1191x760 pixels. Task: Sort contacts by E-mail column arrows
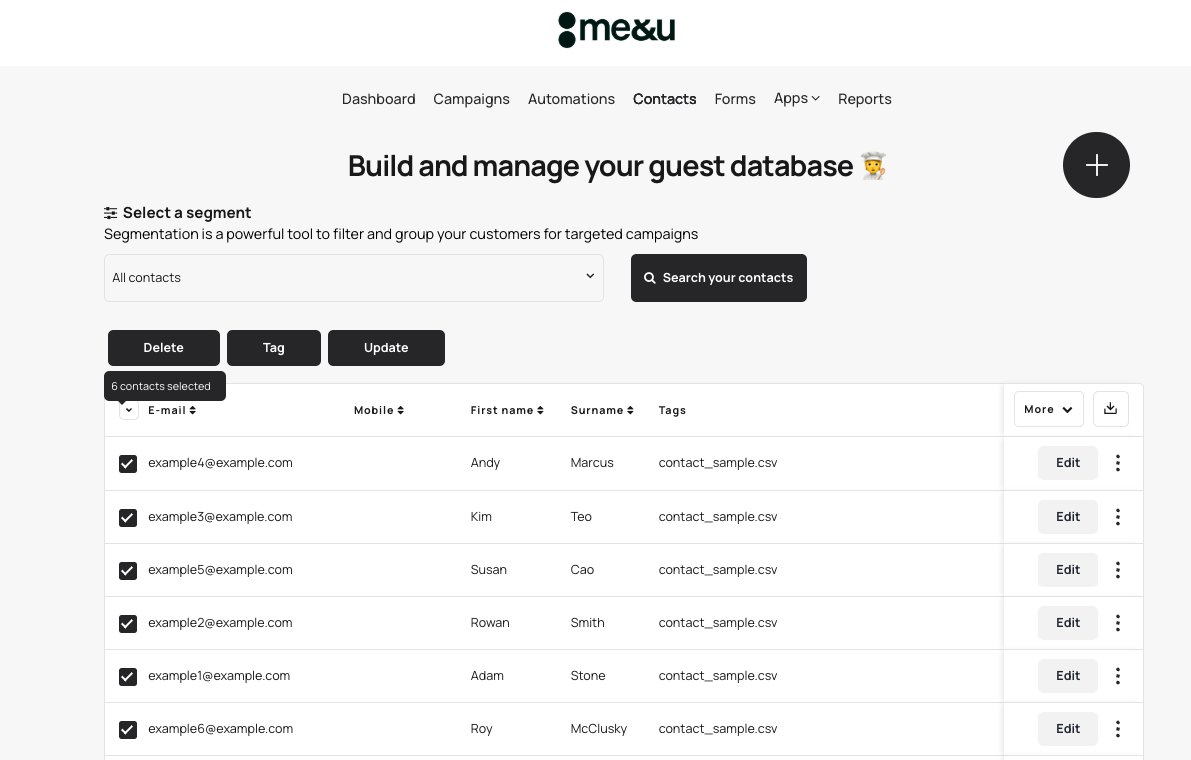click(192, 410)
